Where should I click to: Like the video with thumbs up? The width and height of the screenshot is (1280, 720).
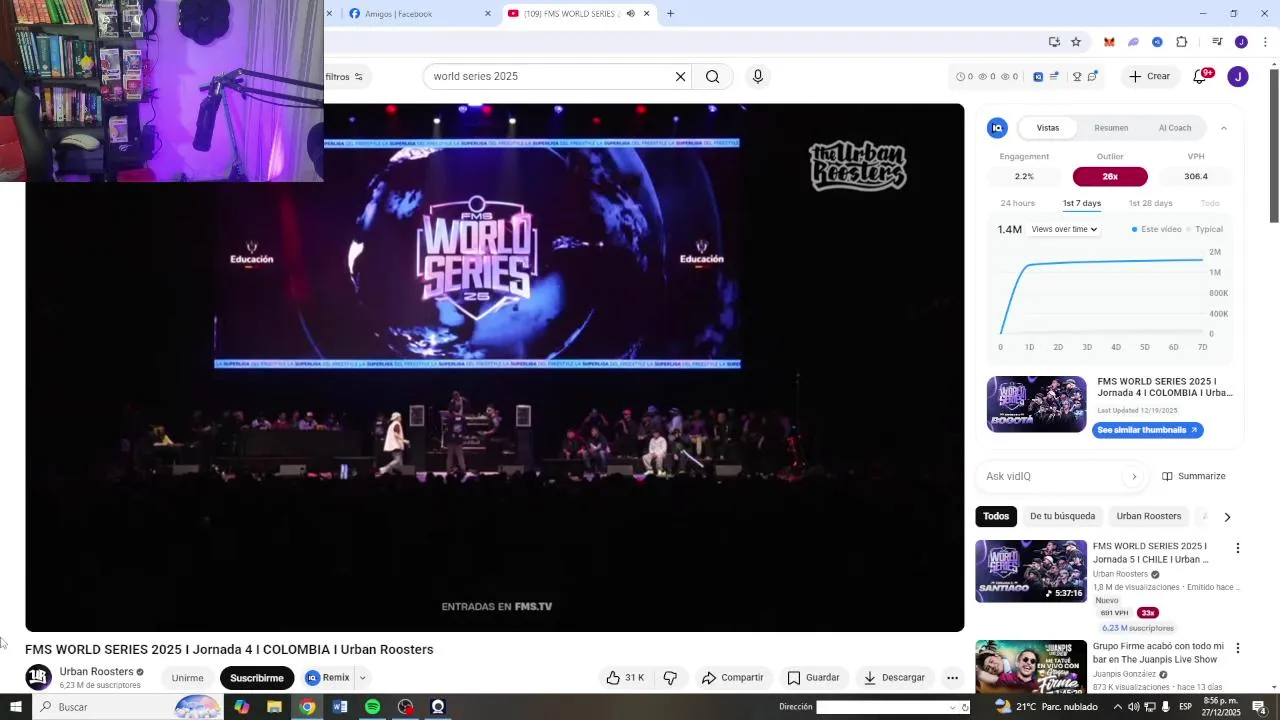[625, 678]
